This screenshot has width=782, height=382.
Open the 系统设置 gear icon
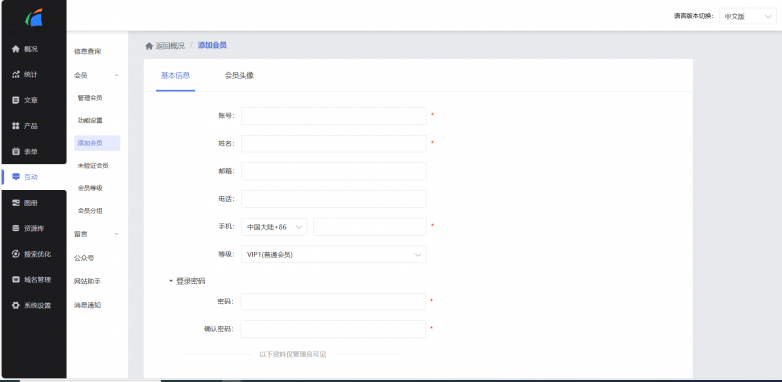tap(15, 305)
